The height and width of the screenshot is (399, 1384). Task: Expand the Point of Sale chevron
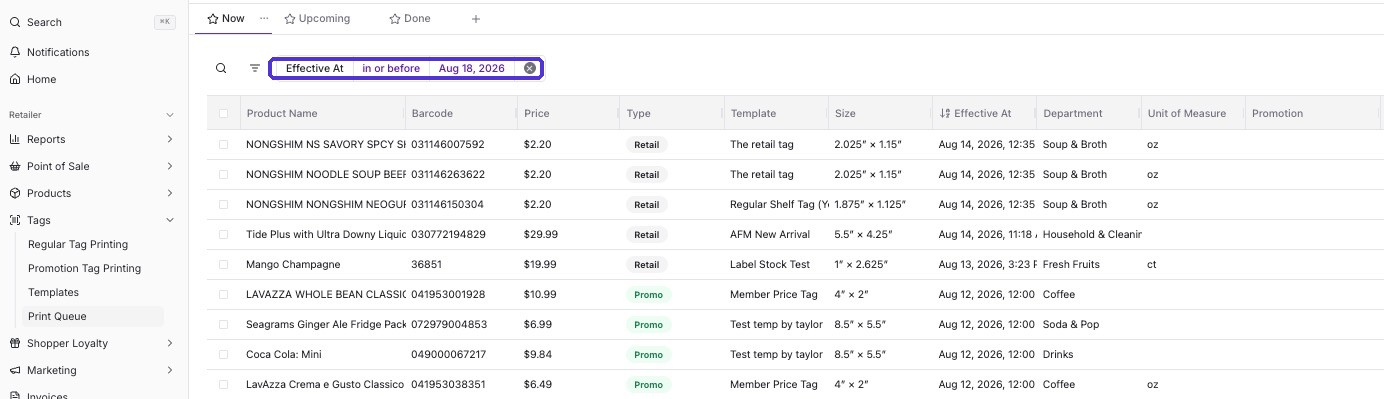[169, 166]
